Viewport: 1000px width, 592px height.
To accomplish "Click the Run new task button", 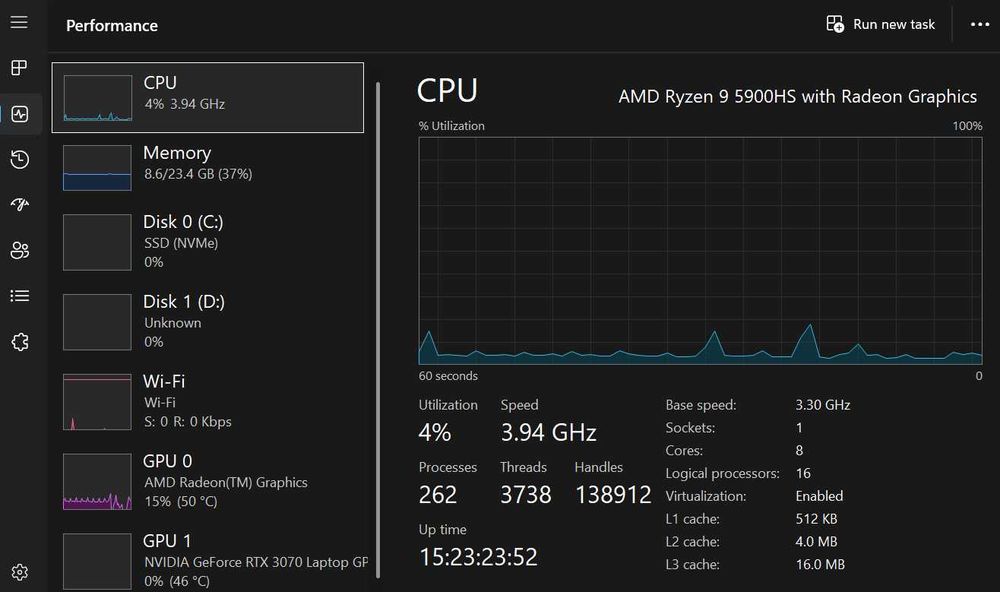I will pos(881,24).
